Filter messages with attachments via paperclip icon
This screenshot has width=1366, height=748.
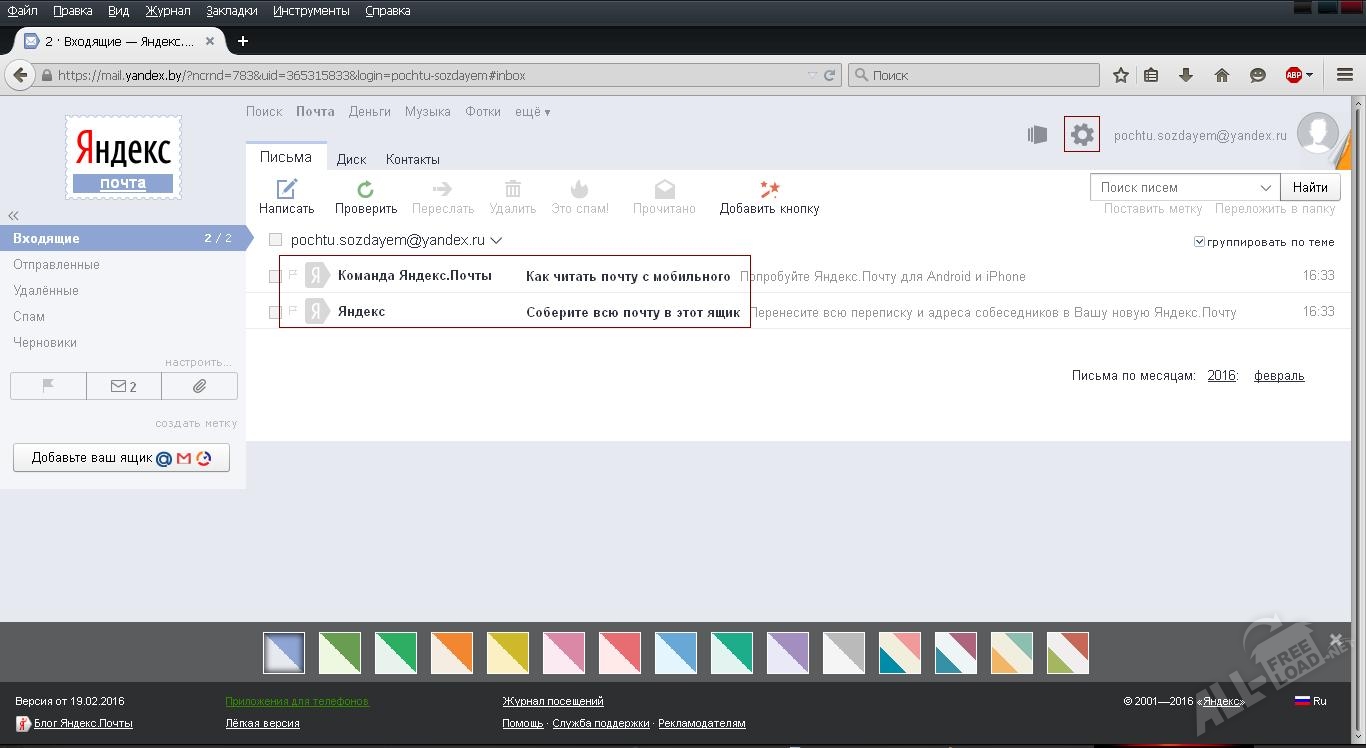coord(199,386)
